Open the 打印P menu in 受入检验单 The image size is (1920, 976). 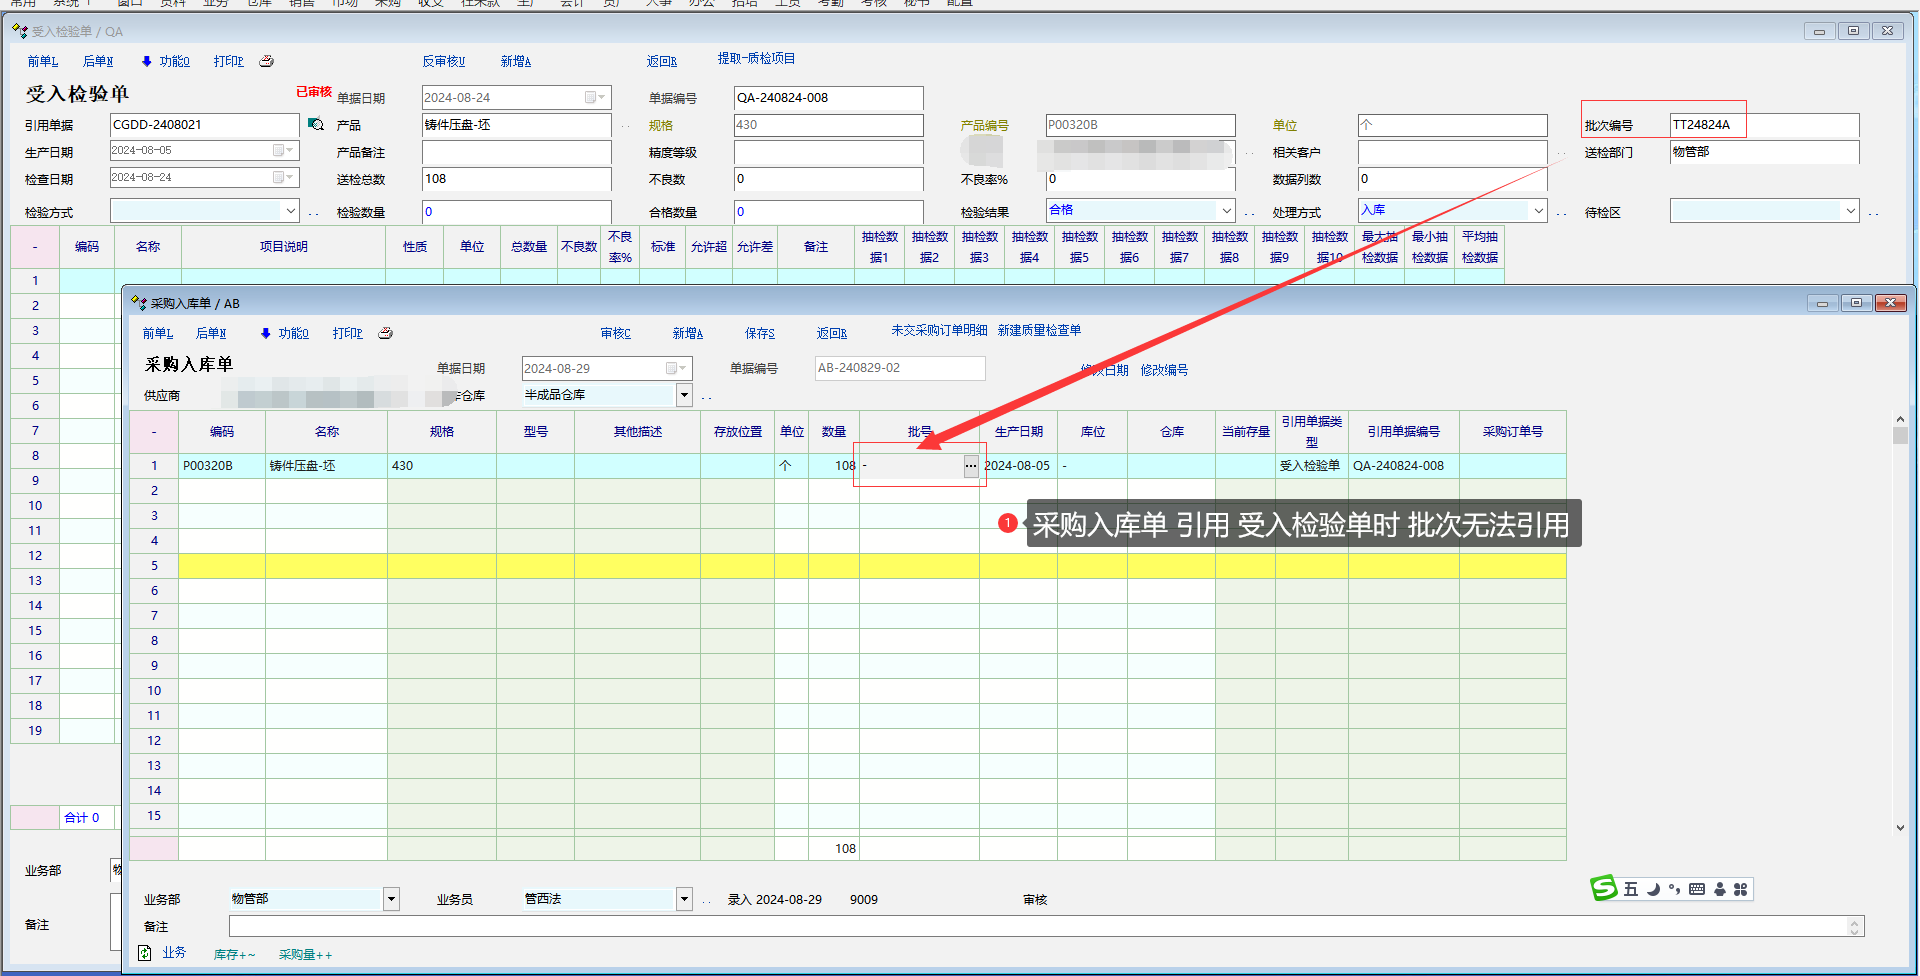point(228,61)
